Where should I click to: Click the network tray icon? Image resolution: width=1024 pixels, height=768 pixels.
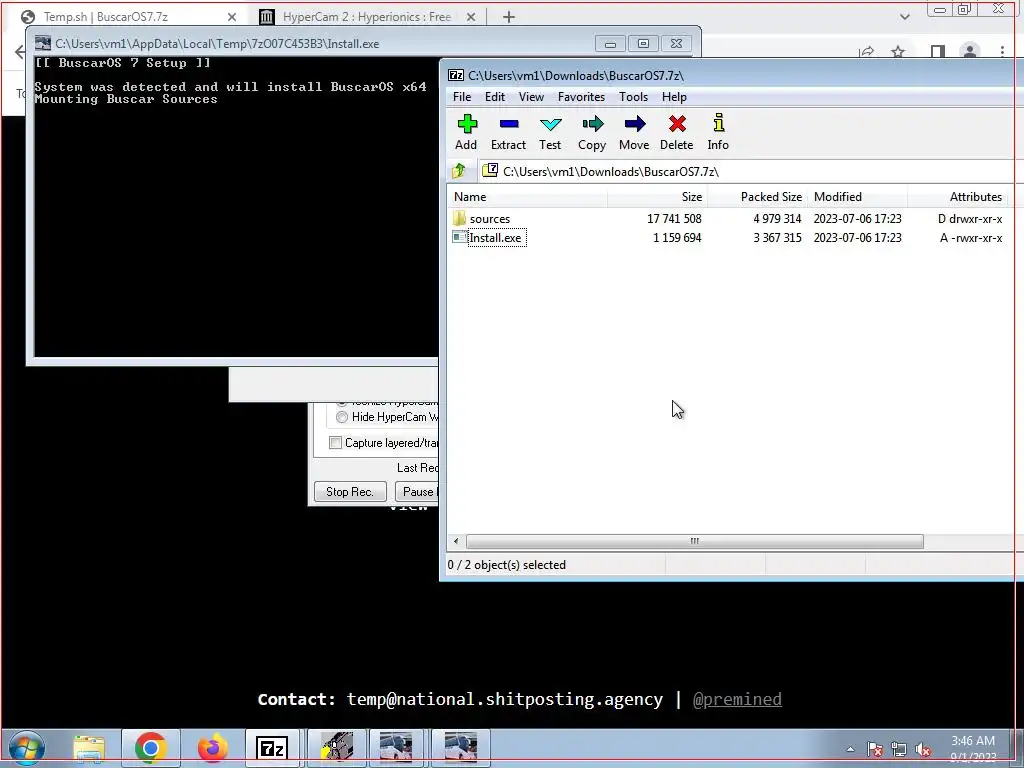tap(899, 749)
